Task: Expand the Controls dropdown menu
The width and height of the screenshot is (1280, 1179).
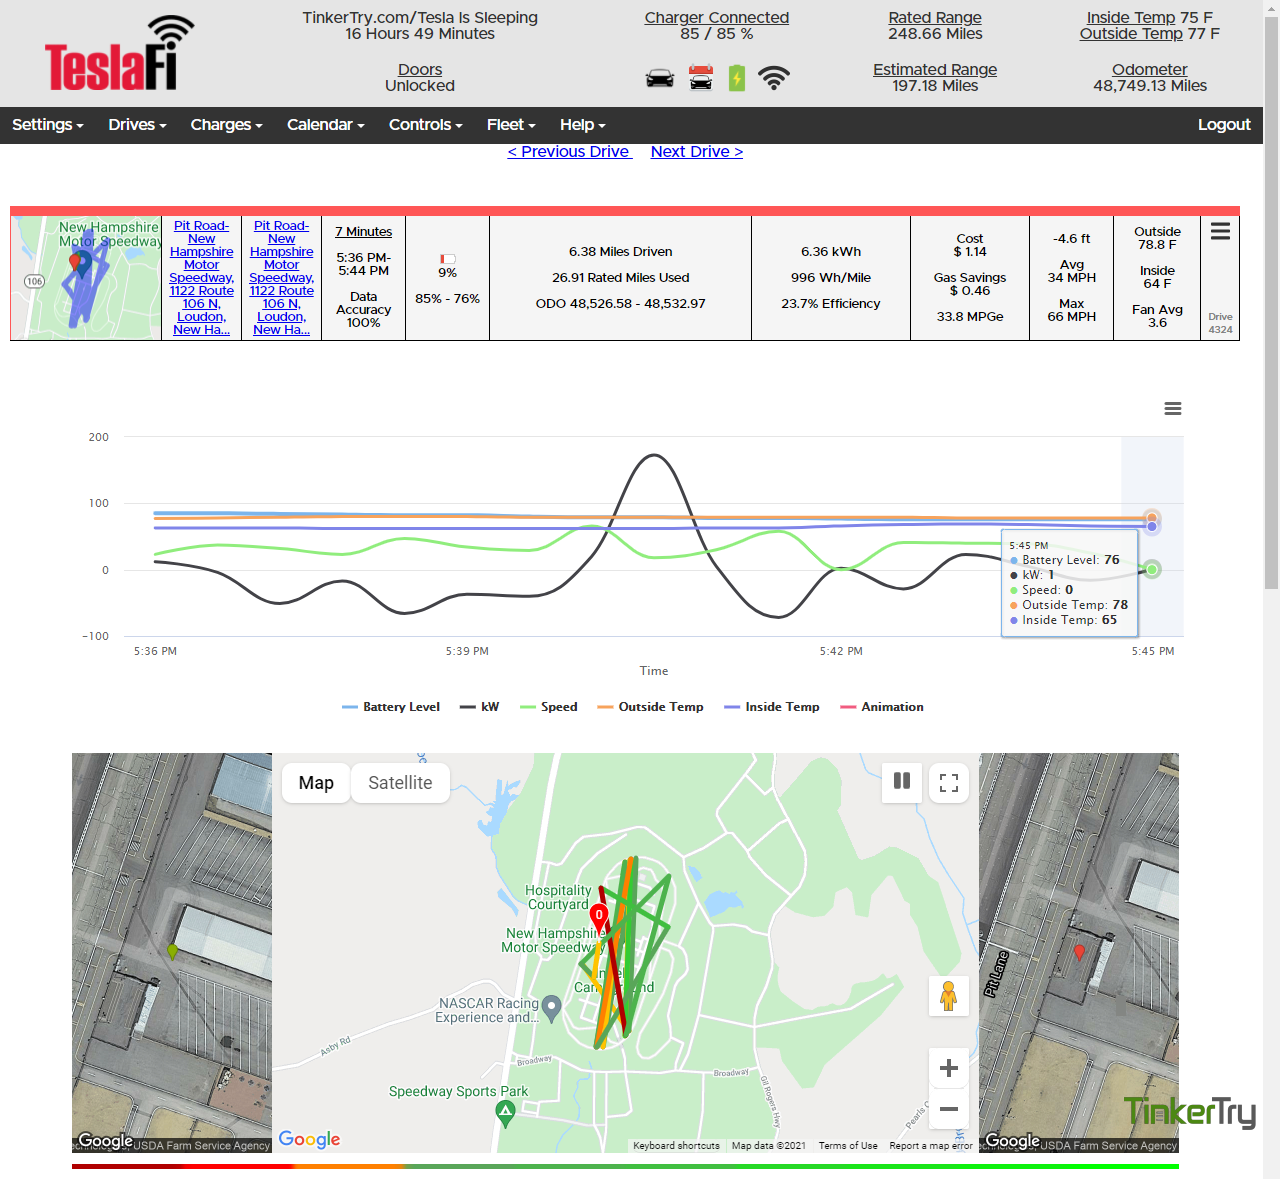Action: pyautogui.click(x=426, y=125)
